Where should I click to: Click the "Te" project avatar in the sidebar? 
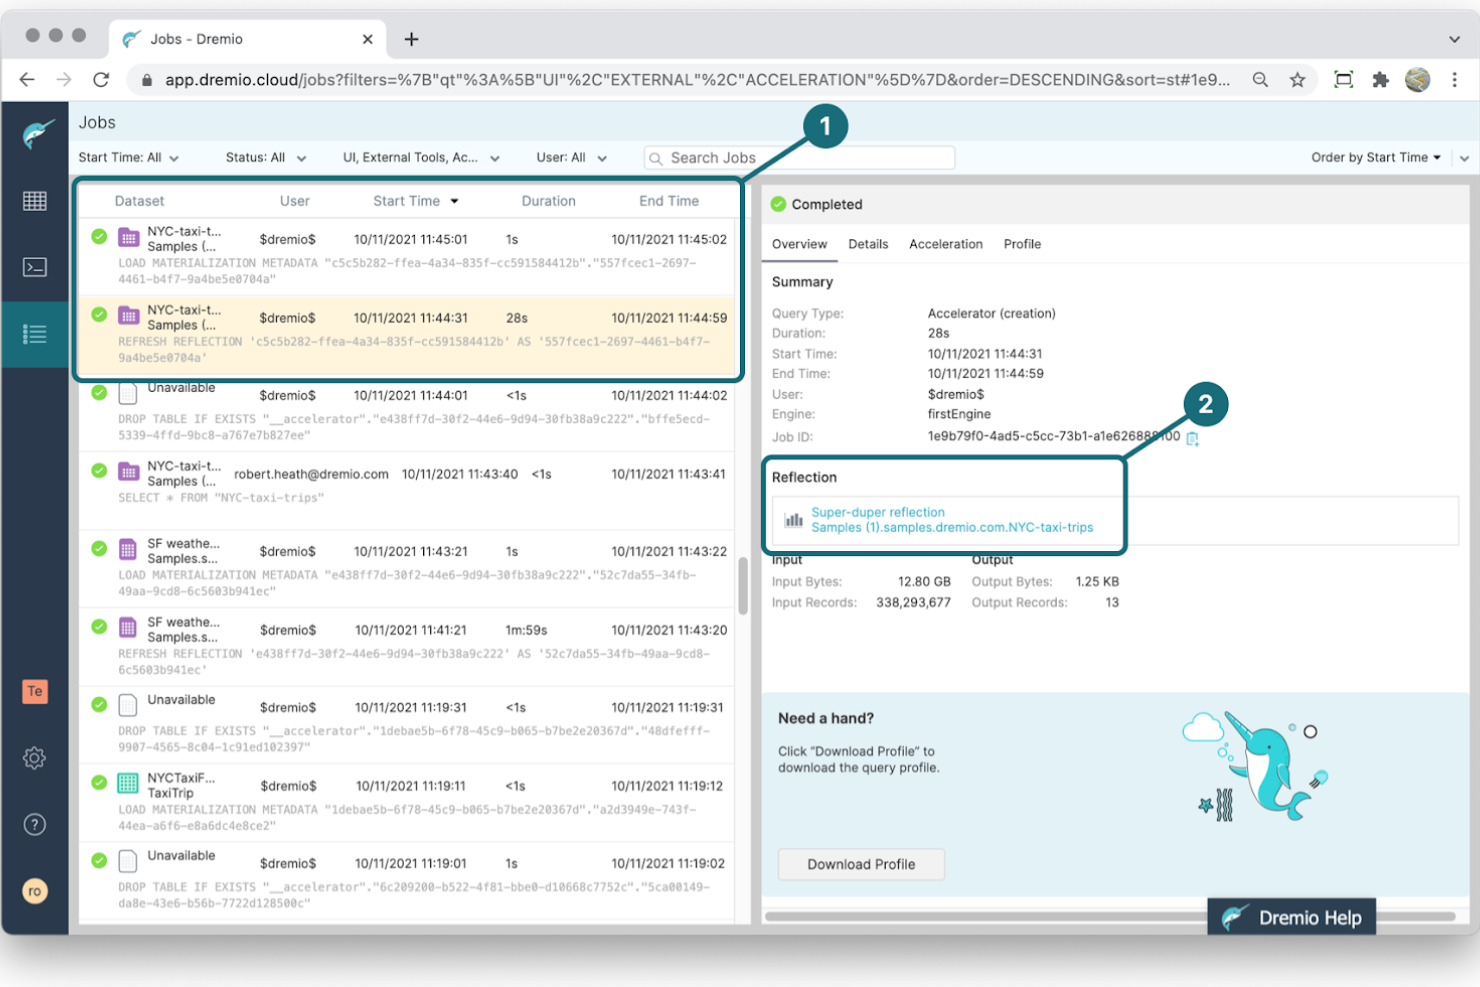point(35,691)
